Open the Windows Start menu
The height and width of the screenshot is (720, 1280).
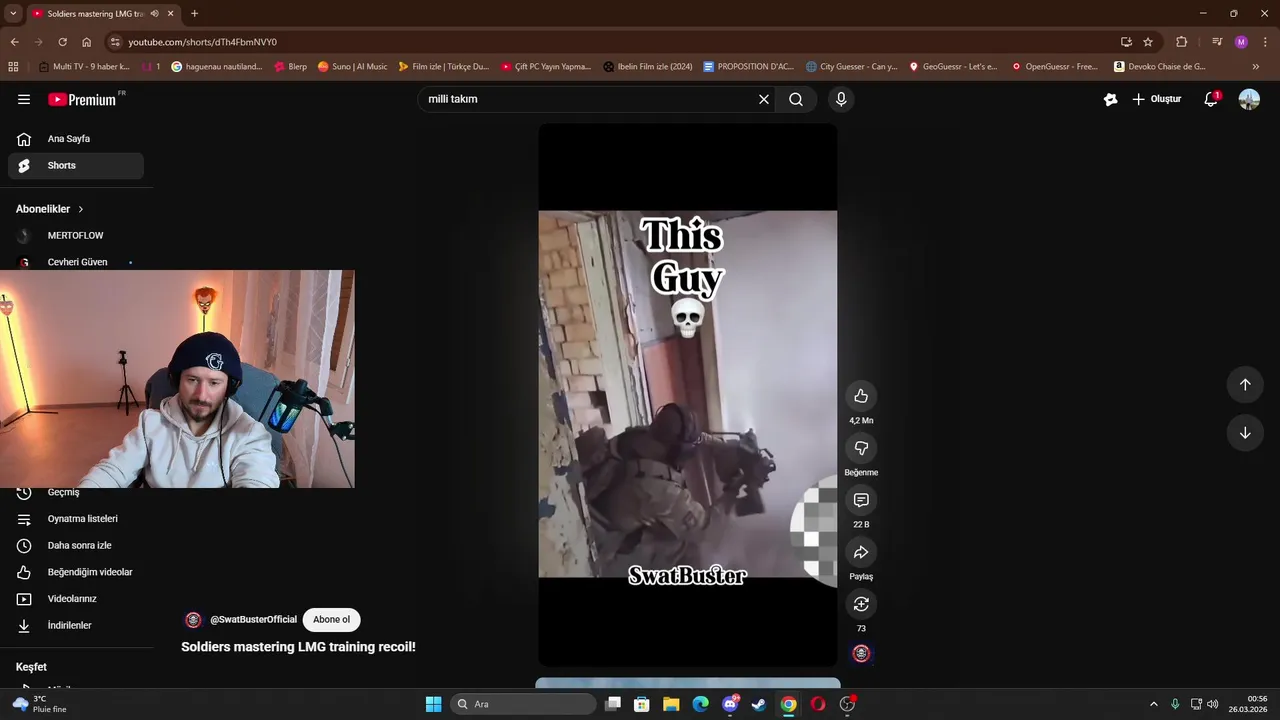[433, 704]
